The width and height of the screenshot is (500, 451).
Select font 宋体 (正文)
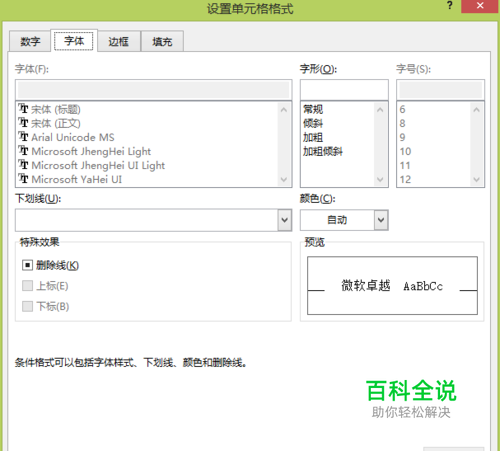click(56, 123)
